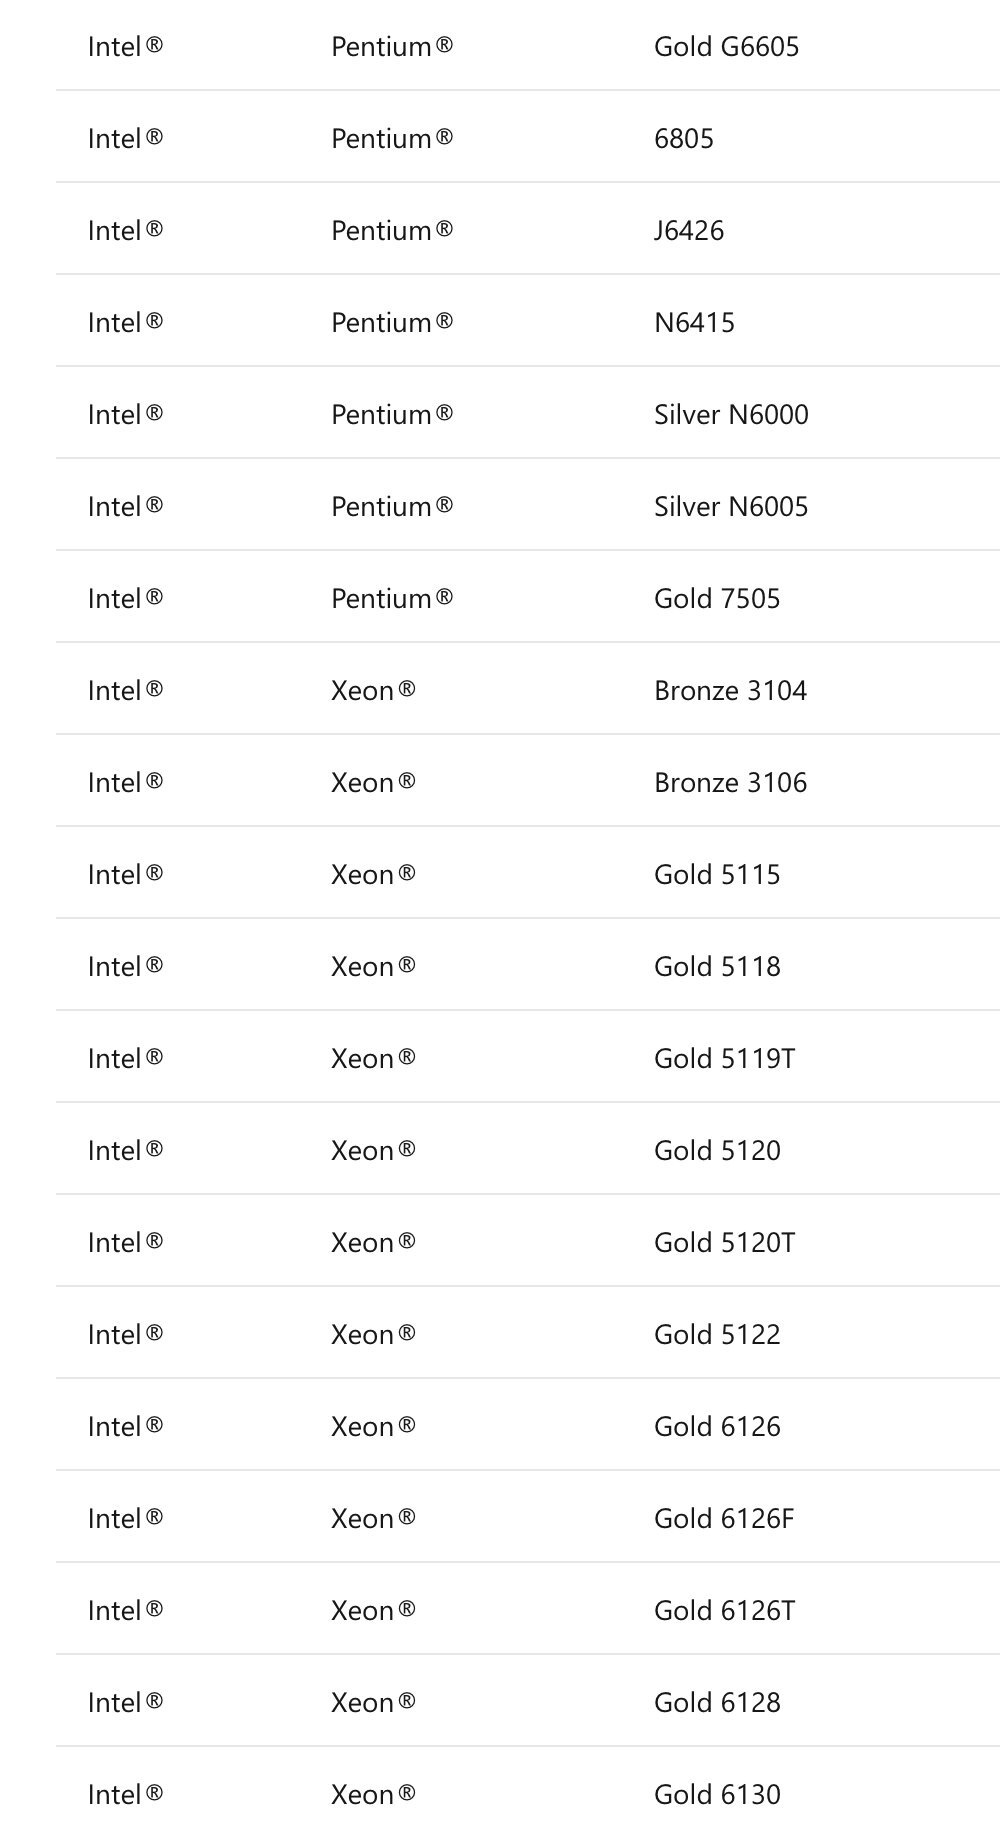The width and height of the screenshot is (1000, 1830).
Task: Click the Gold 5120T model cell
Action: click(724, 1243)
